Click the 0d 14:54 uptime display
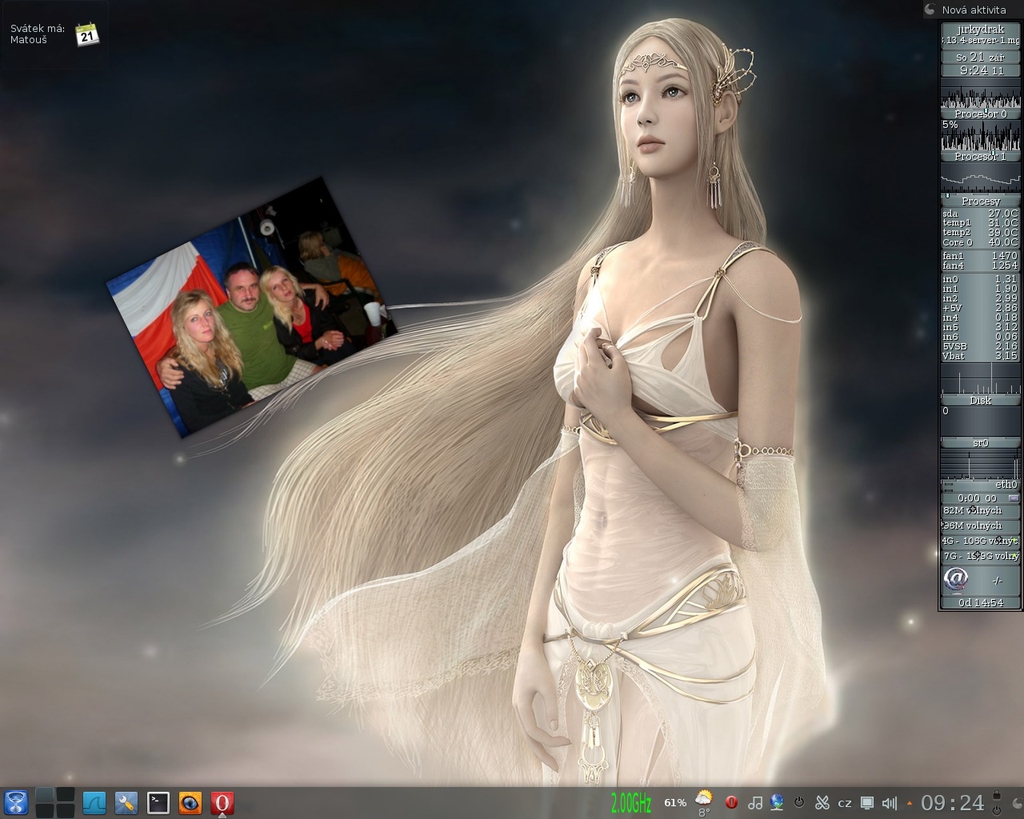The image size is (1024, 819). (980, 602)
